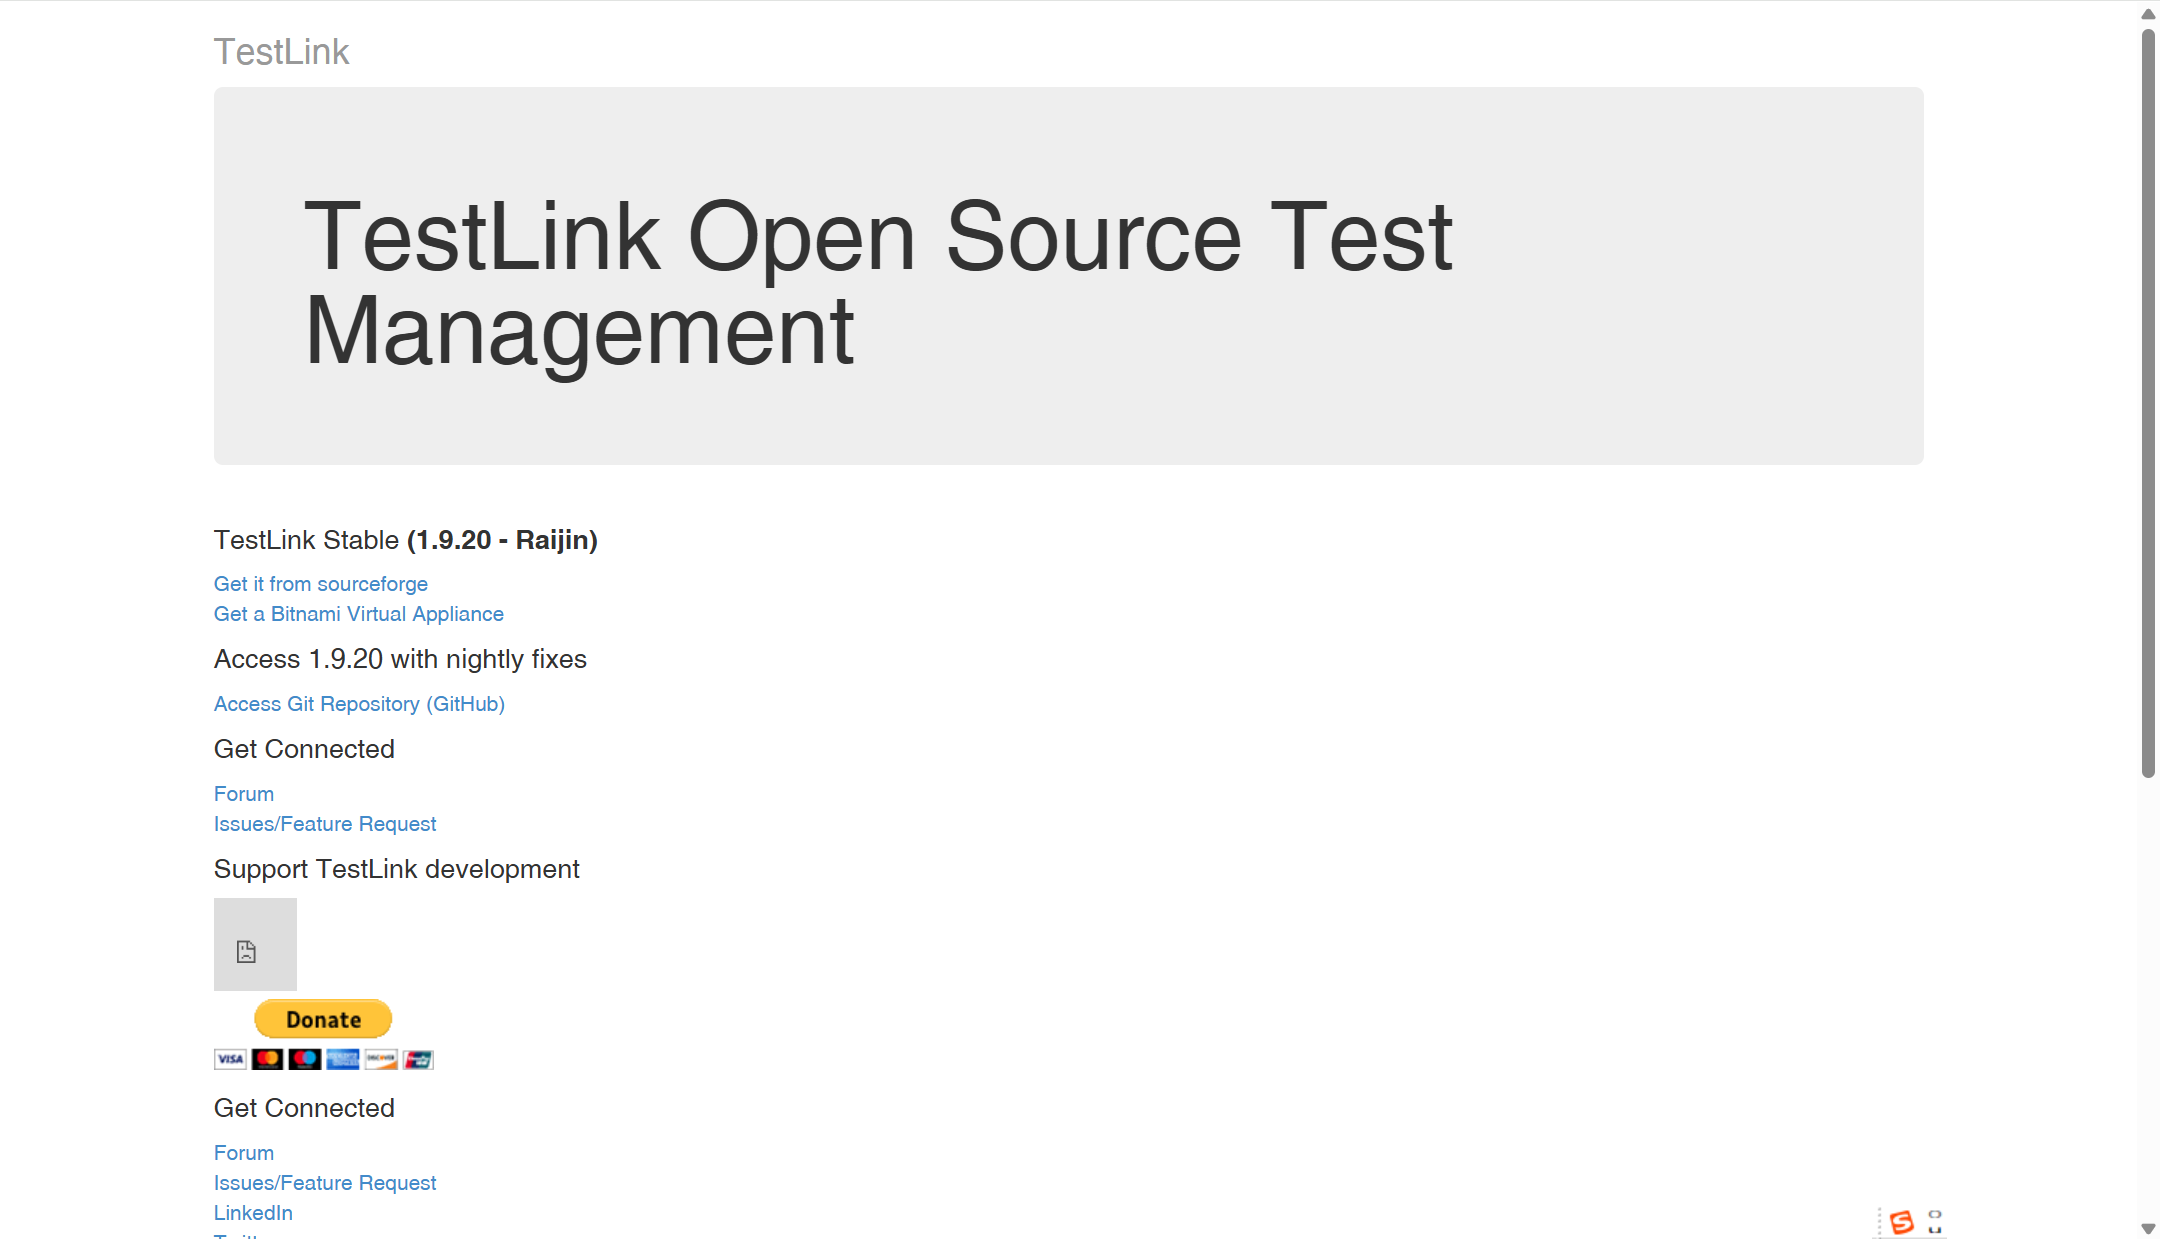Click Issues/Feature Request link above LinkedIn
Image resolution: width=2160 pixels, height=1239 pixels.
325,1183
